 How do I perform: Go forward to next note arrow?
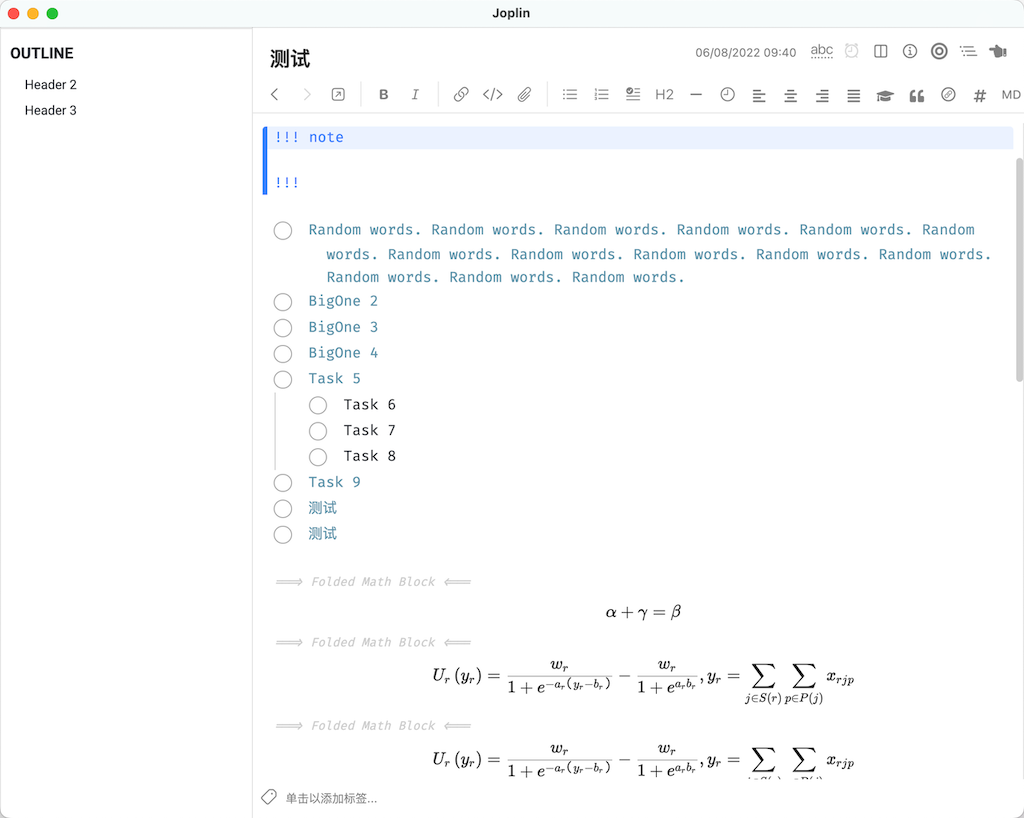(x=306, y=95)
